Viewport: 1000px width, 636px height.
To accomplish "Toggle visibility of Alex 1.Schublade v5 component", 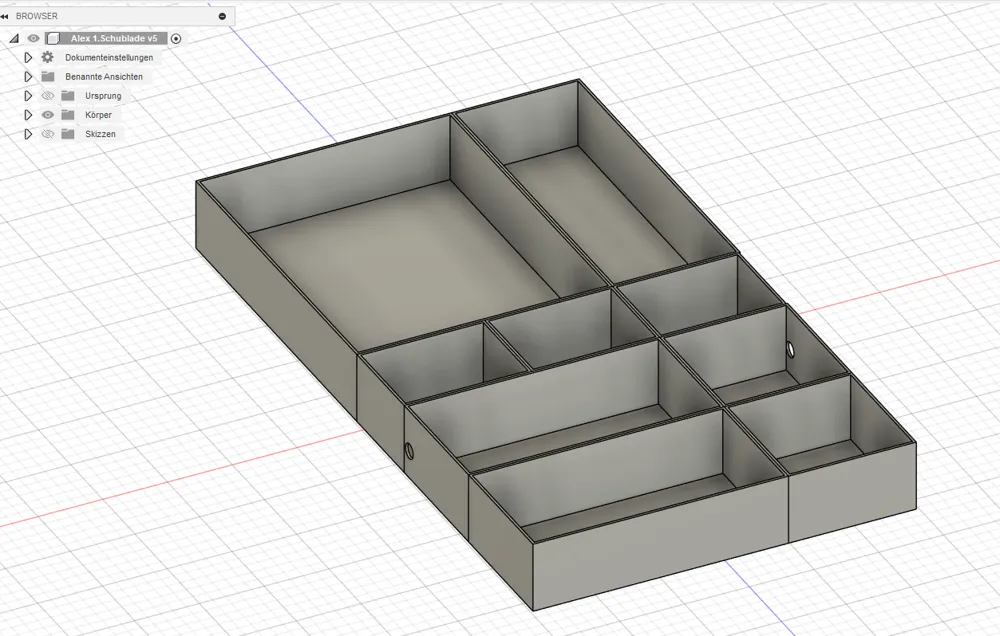I will click(33, 38).
